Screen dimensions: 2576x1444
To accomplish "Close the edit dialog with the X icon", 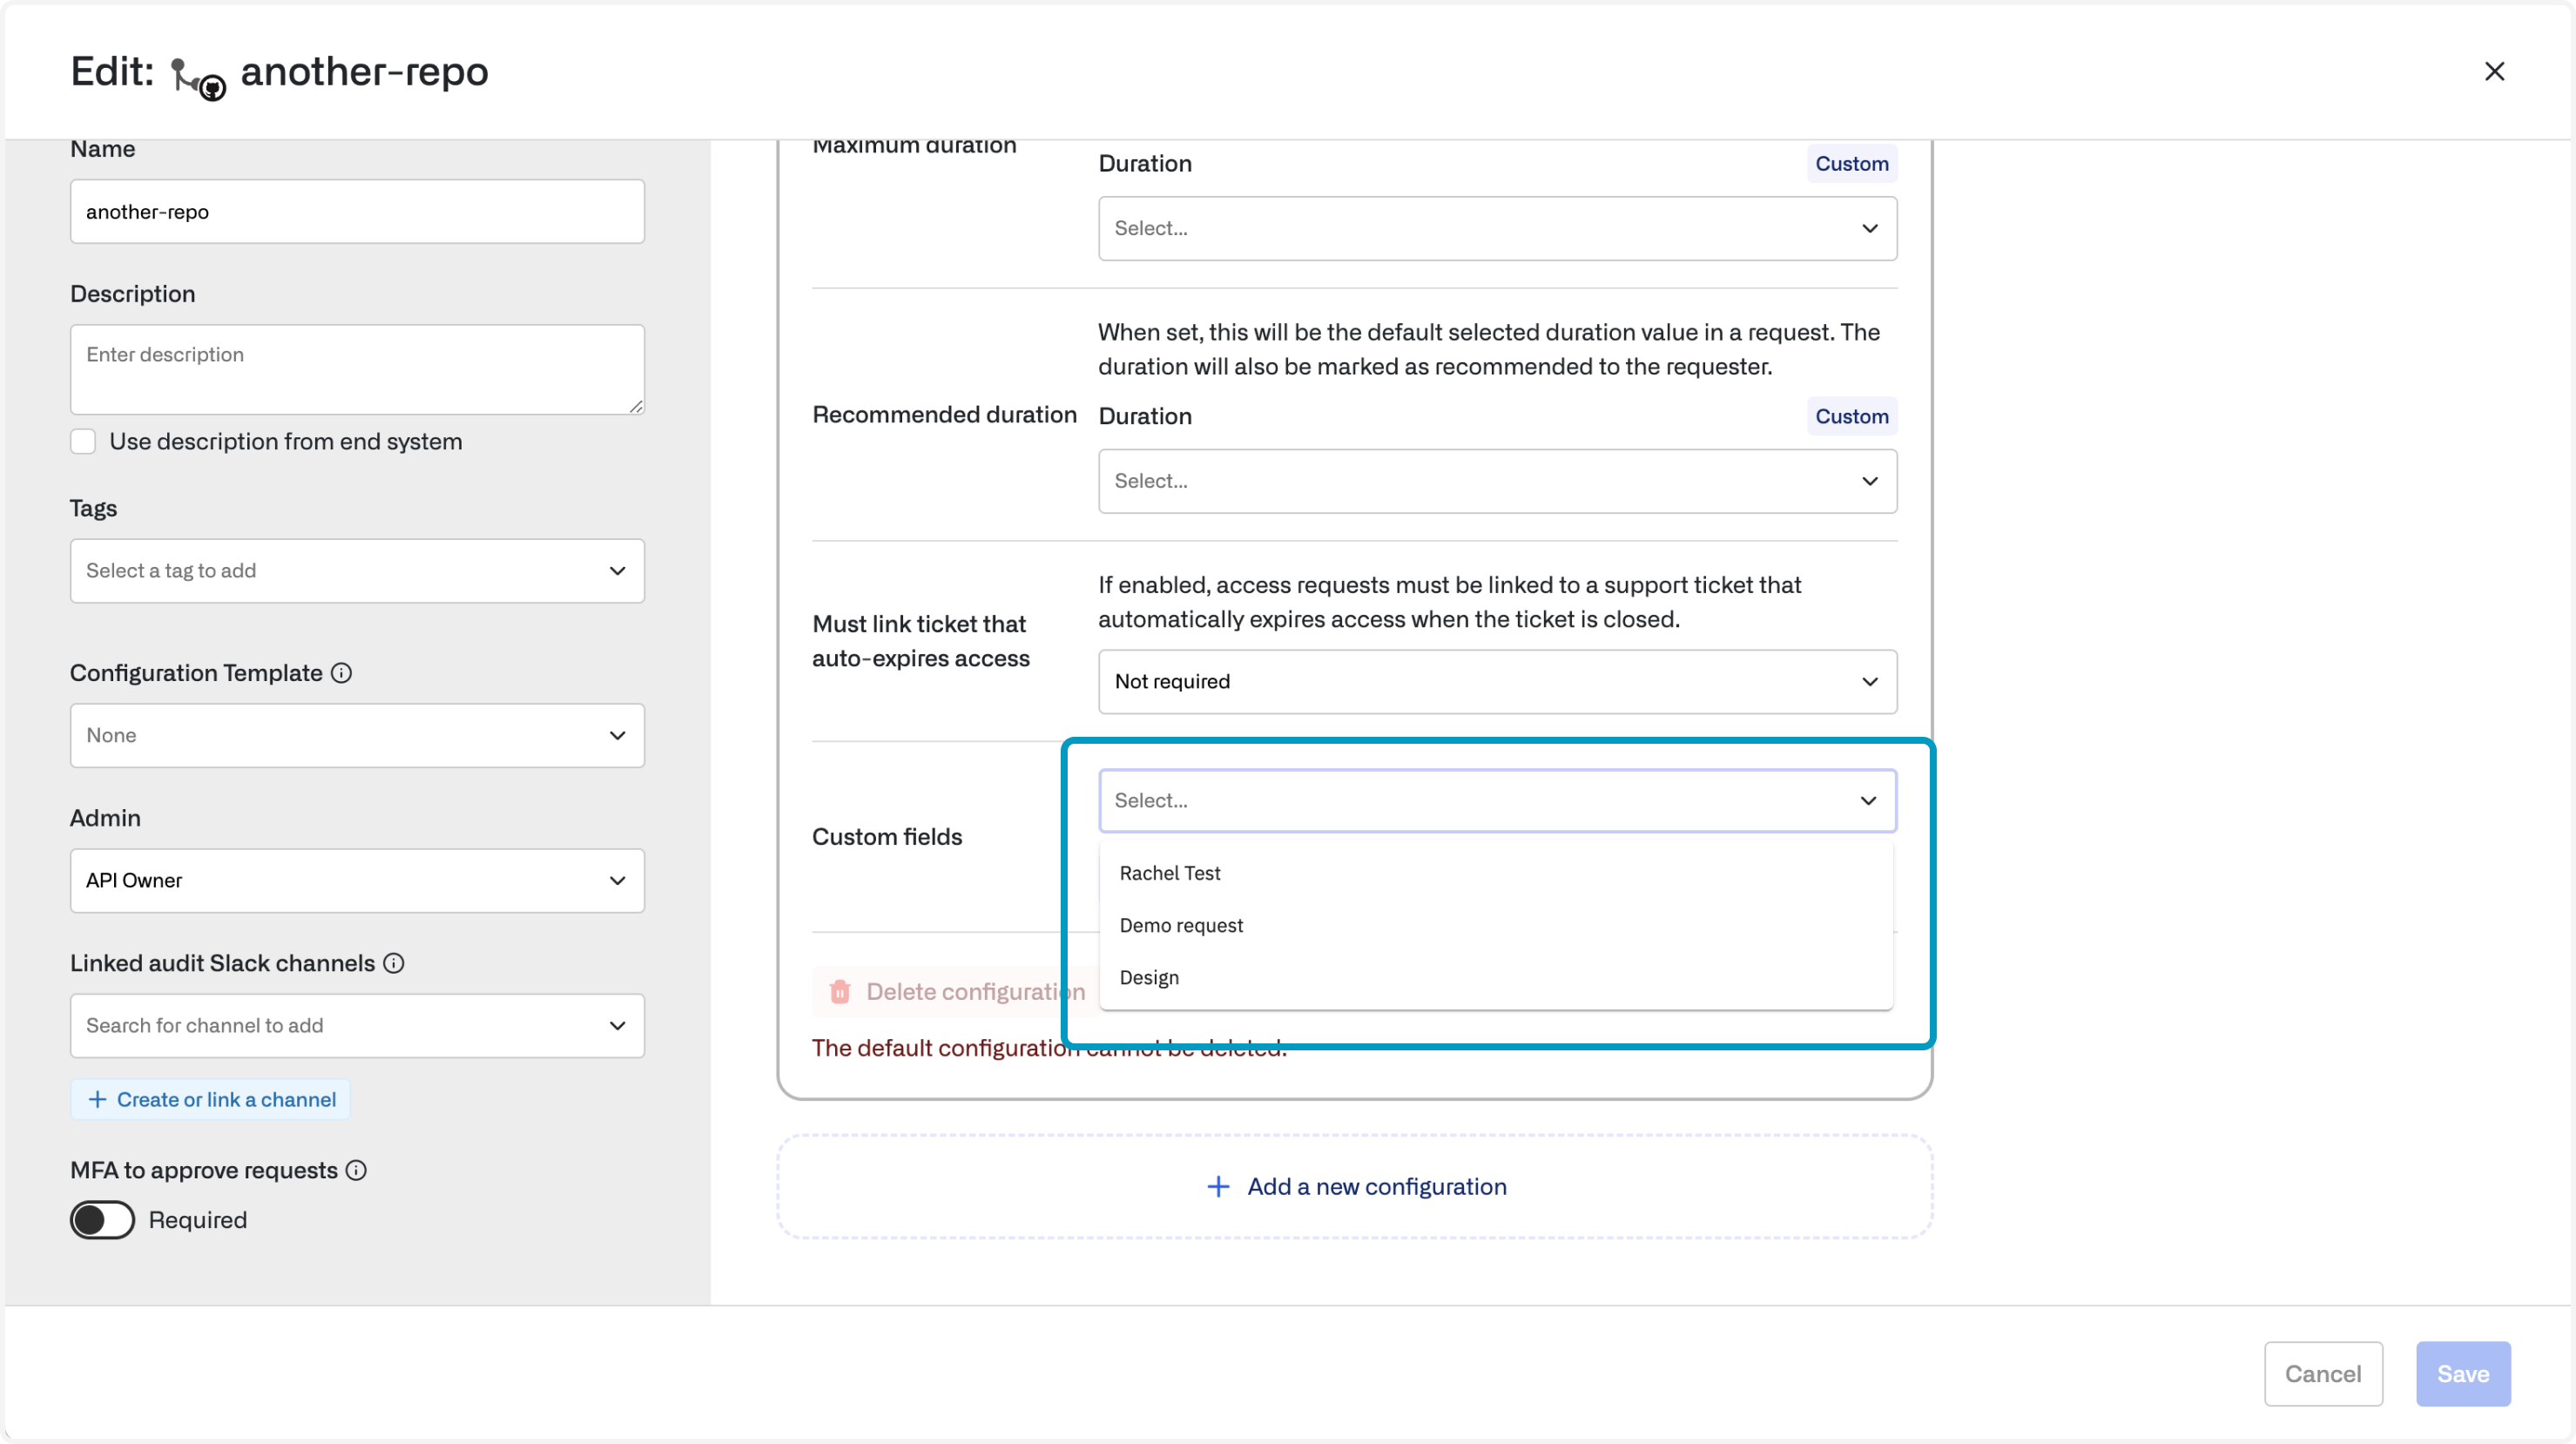I will click(x=2494, y=72).
